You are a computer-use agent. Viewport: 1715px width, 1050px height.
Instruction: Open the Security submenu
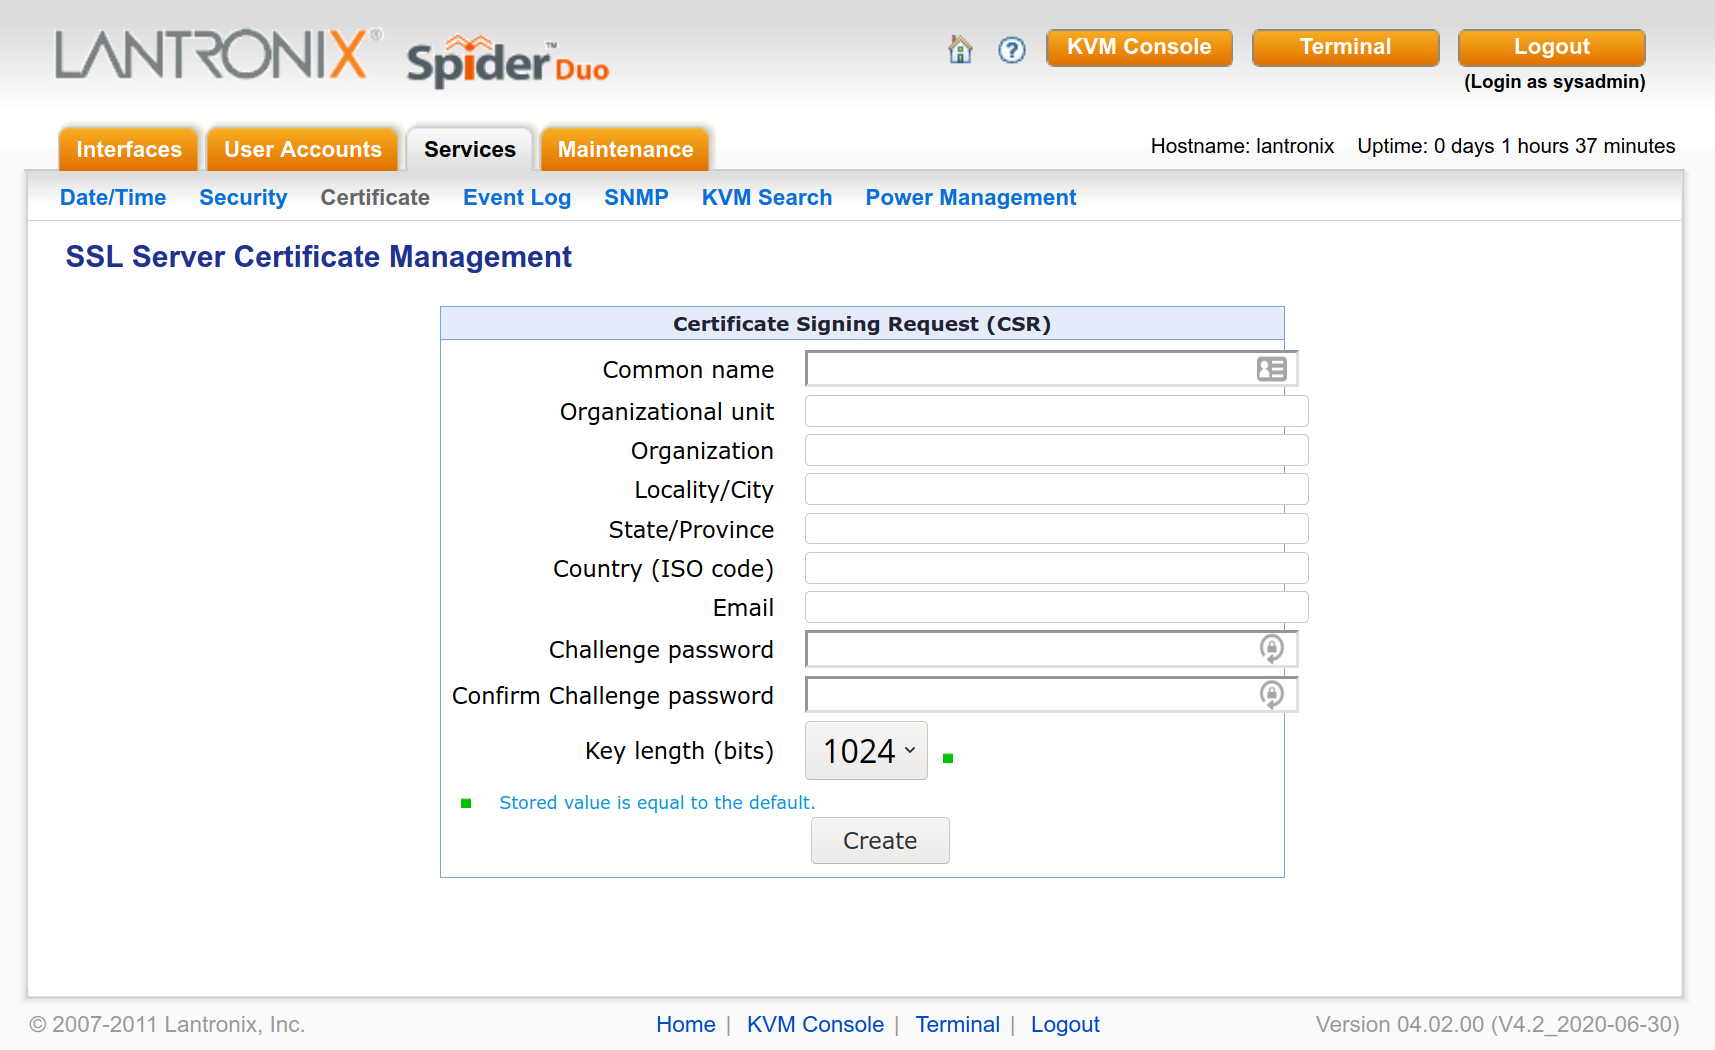point(243,198)
